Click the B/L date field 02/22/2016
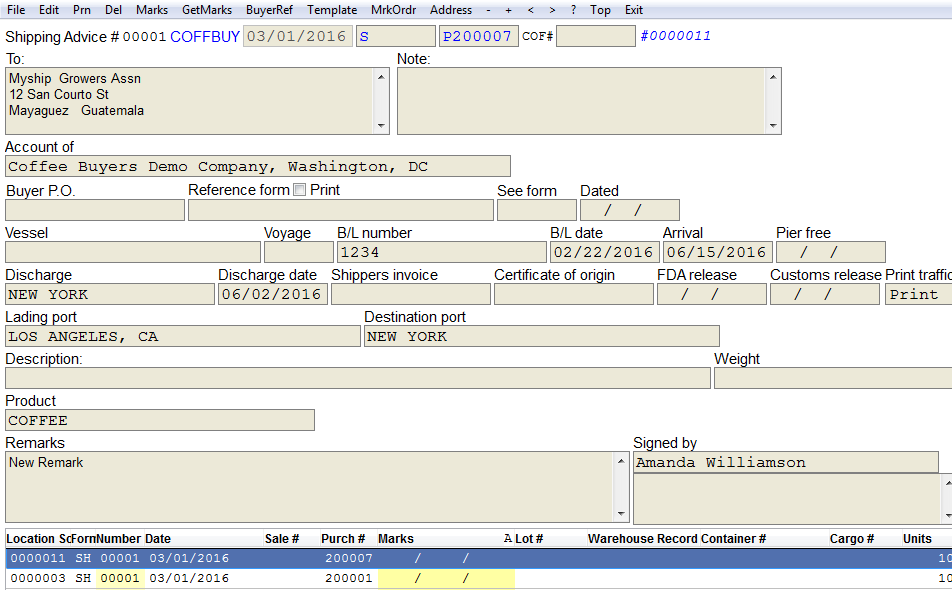 tap(605, 252)
